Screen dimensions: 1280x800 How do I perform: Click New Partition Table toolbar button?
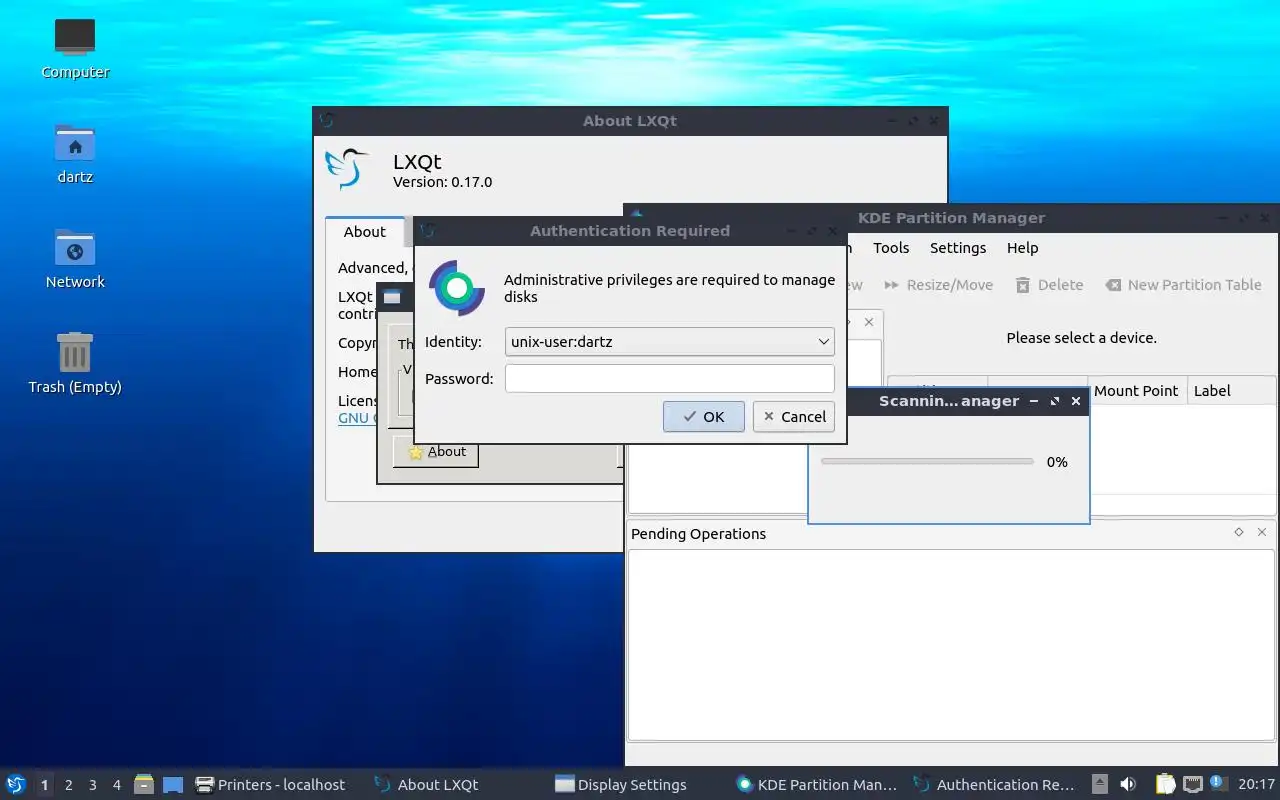coord(1183,285)
